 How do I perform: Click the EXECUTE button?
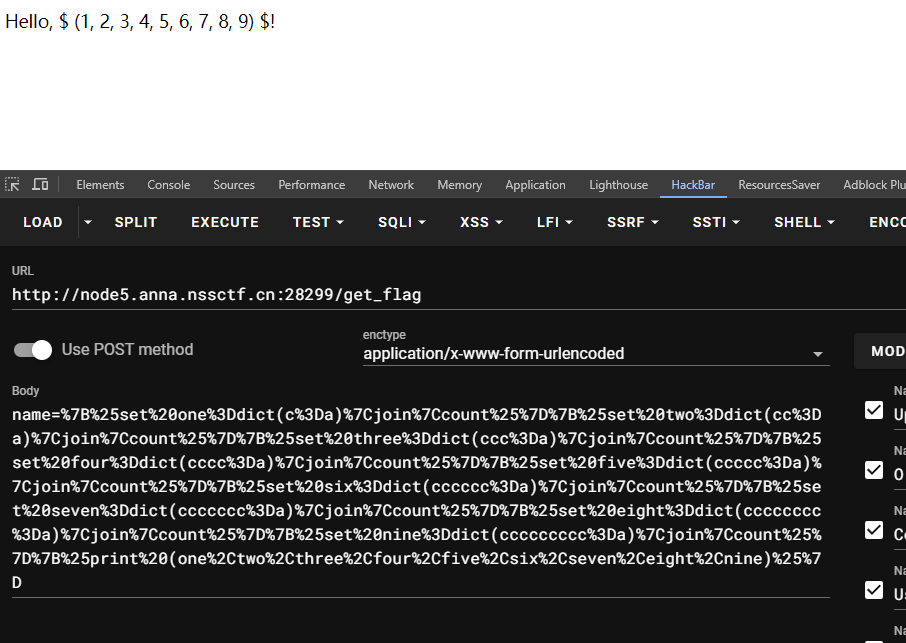pyautogui.click(x=225, y=222)
